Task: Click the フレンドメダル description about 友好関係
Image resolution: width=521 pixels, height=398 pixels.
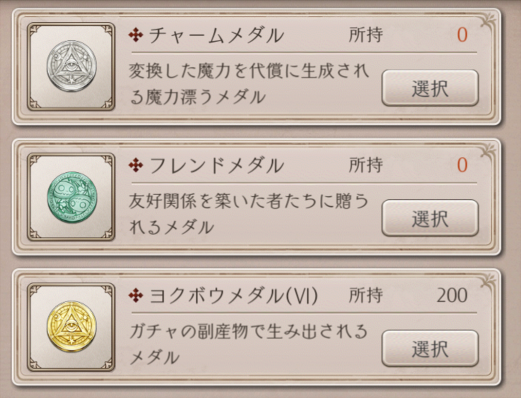Action: [249, 214]
